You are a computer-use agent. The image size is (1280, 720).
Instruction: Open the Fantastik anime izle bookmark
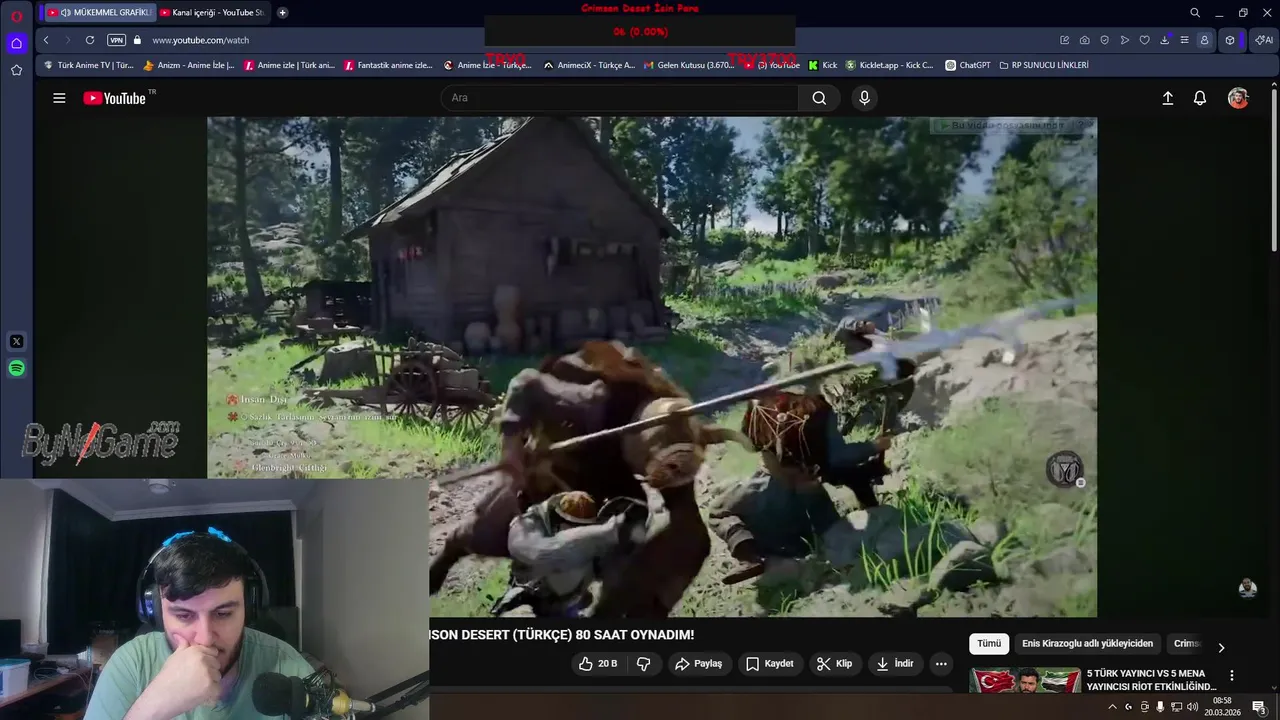click(388, 65)
